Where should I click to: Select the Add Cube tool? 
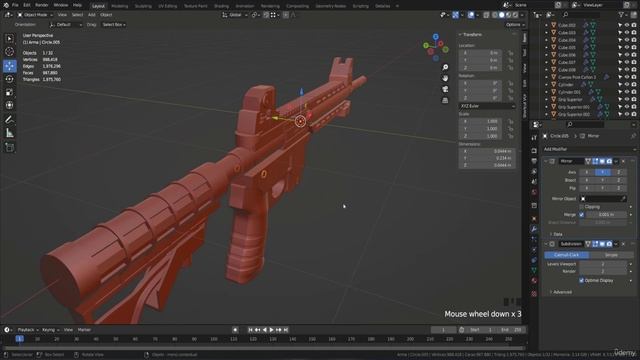9,147
